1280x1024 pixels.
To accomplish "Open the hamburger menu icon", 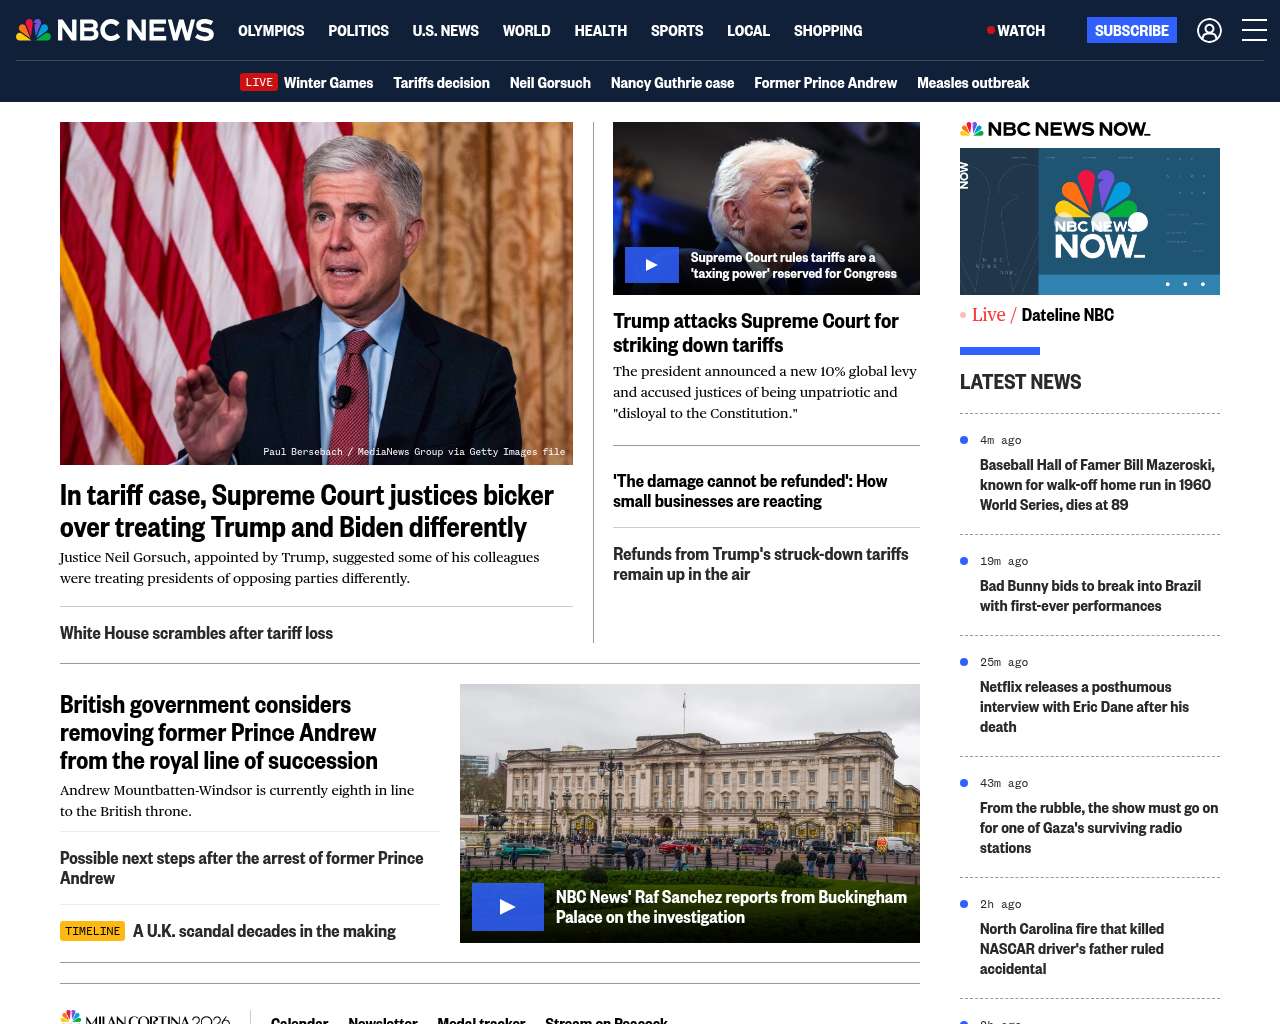I will [1254, 31].
